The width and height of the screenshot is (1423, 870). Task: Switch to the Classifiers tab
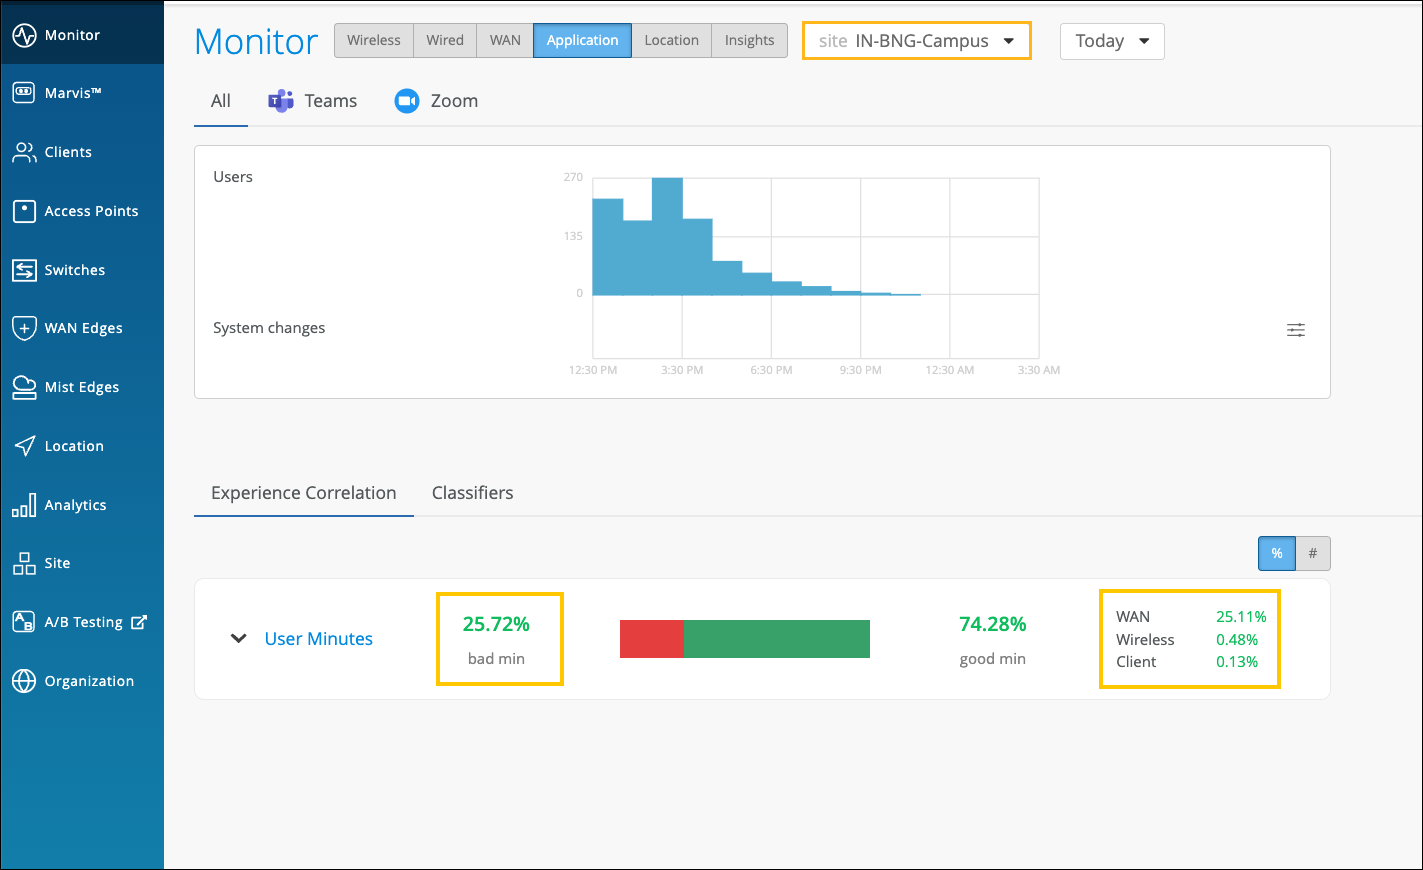[x=472, y=493]
